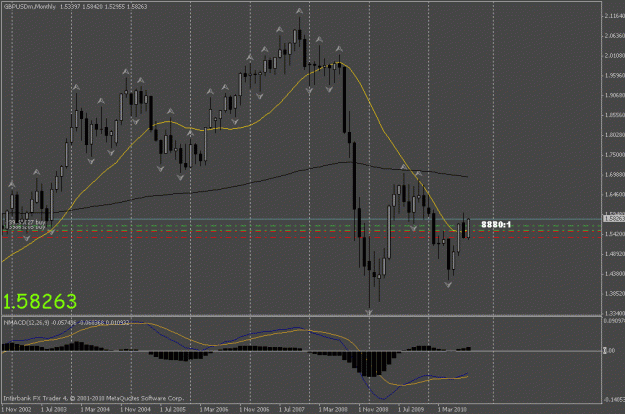Viewport: 625px width, 414px height.
Task: Click the 1 Nov 2002 date label
Action: click(16, 409)
